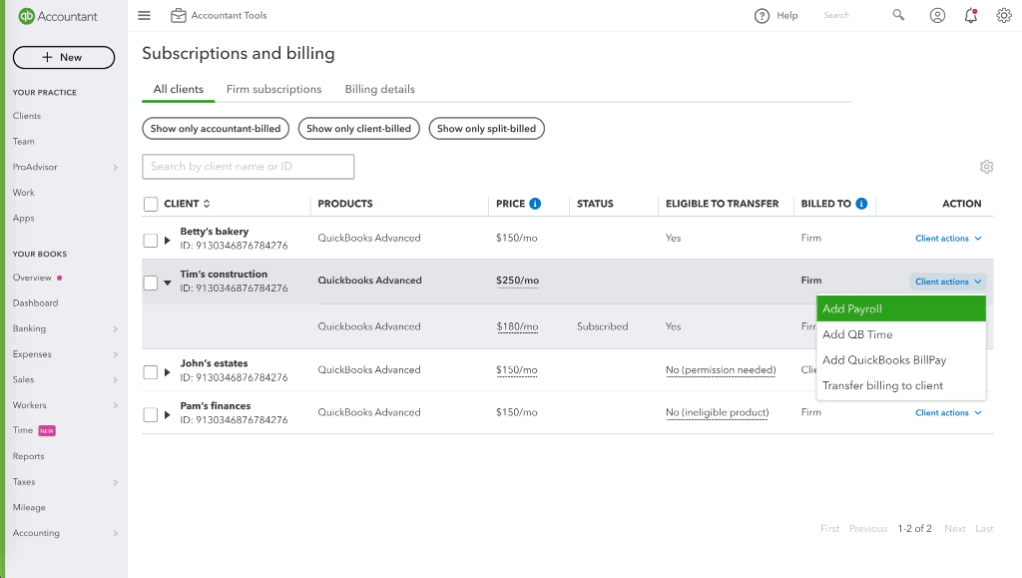Click the user account profile icon
1022x578 pixels.
point(936,15)
